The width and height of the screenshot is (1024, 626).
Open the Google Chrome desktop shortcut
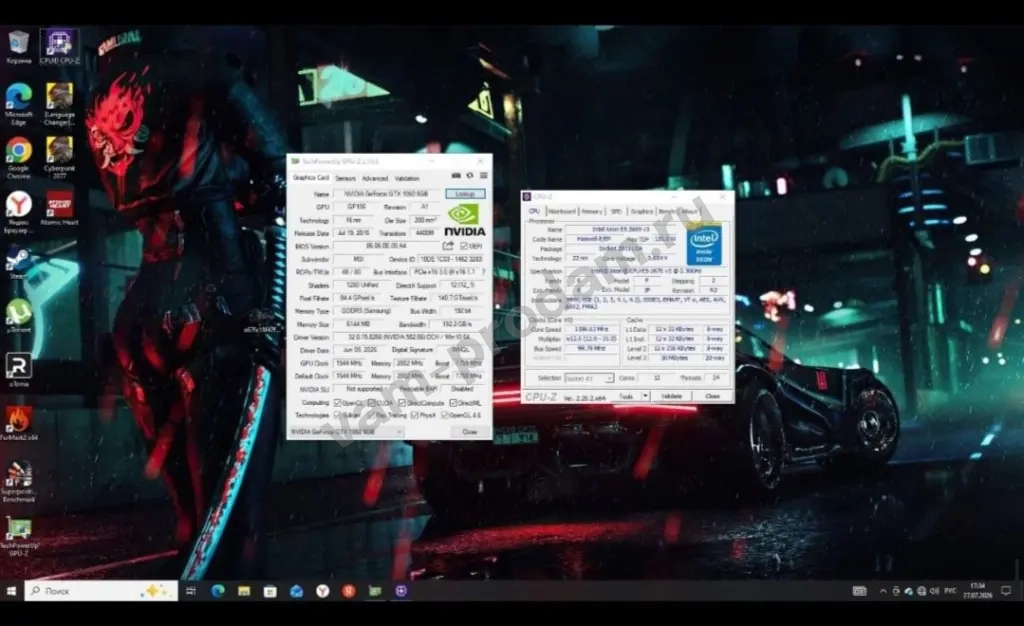pos(18,158)
